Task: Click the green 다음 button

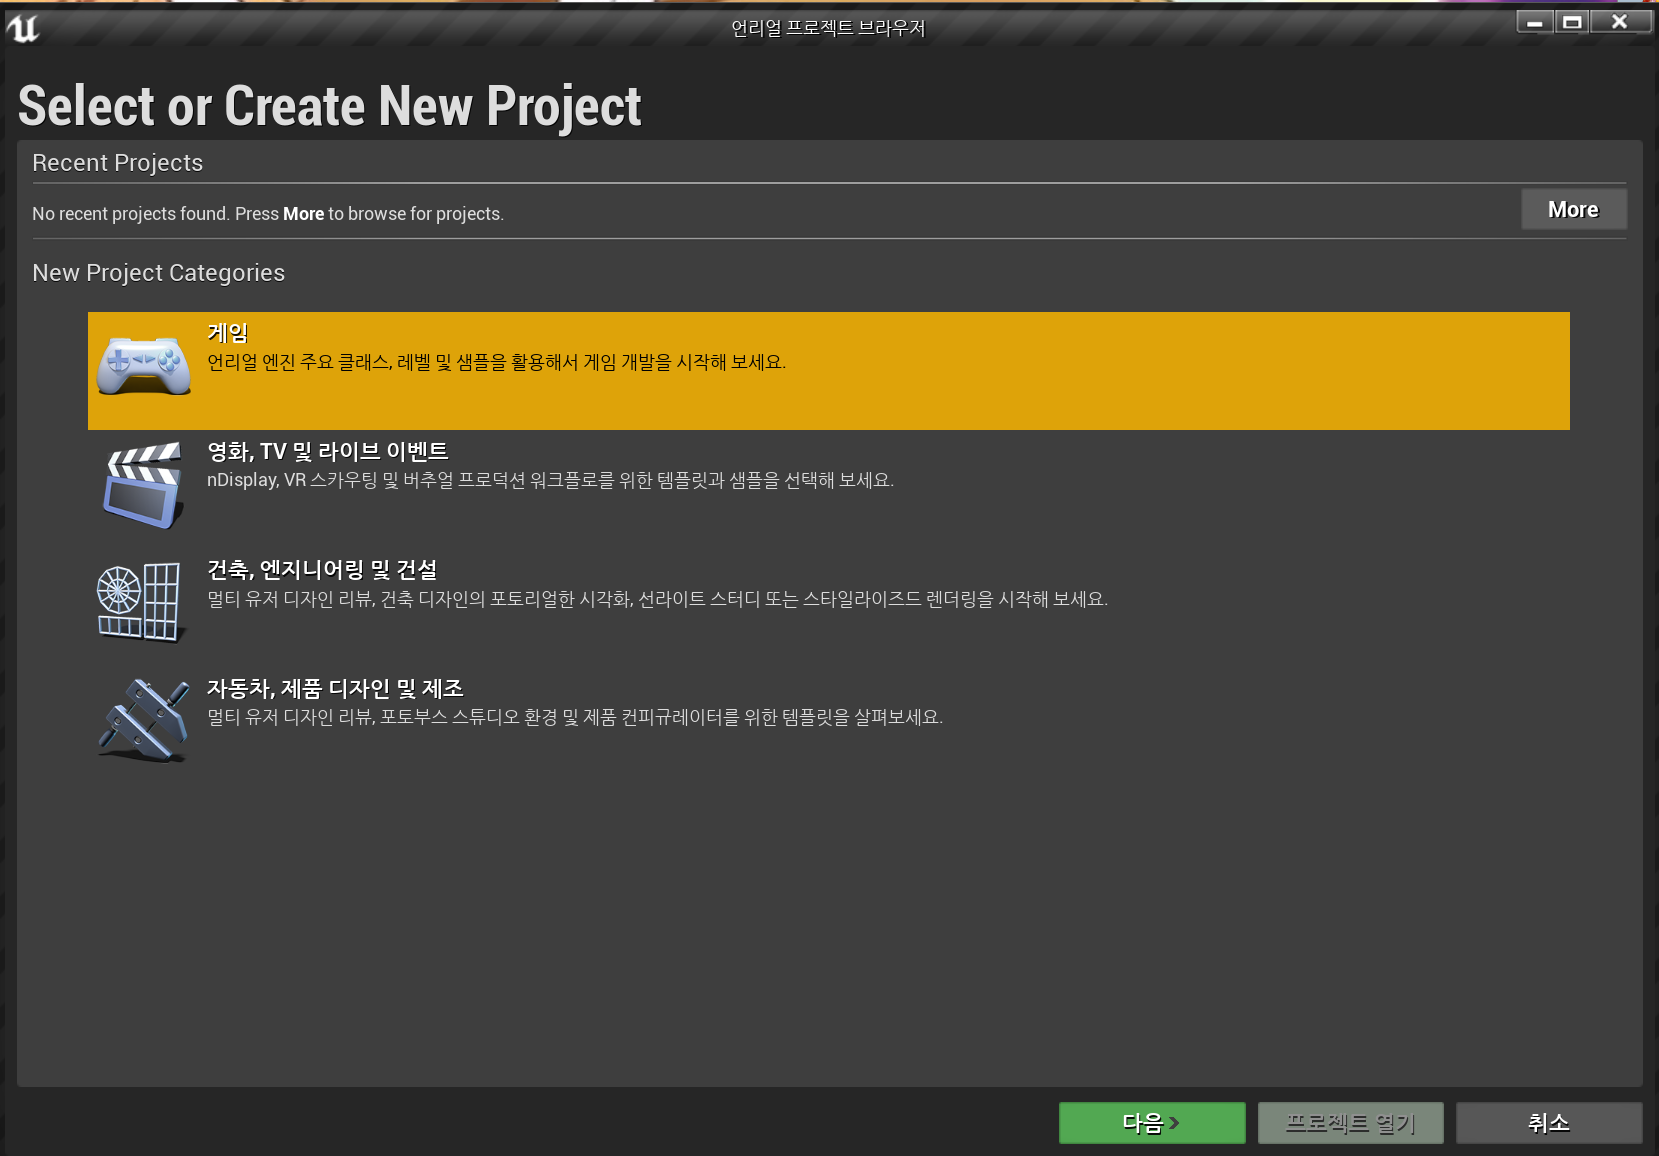Action: tap(1152, 1123)
